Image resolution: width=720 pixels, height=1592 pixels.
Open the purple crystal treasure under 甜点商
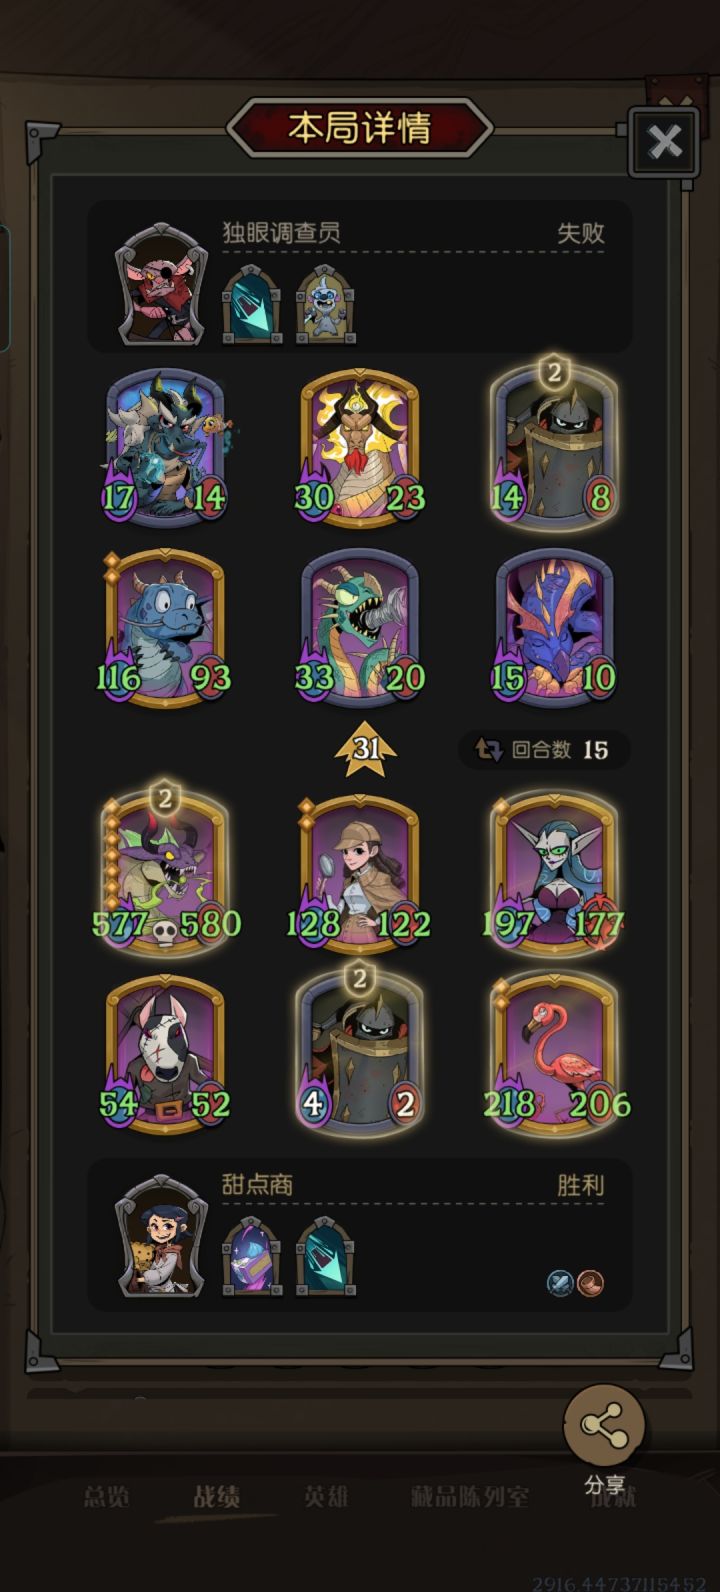tap(251, 1255)
